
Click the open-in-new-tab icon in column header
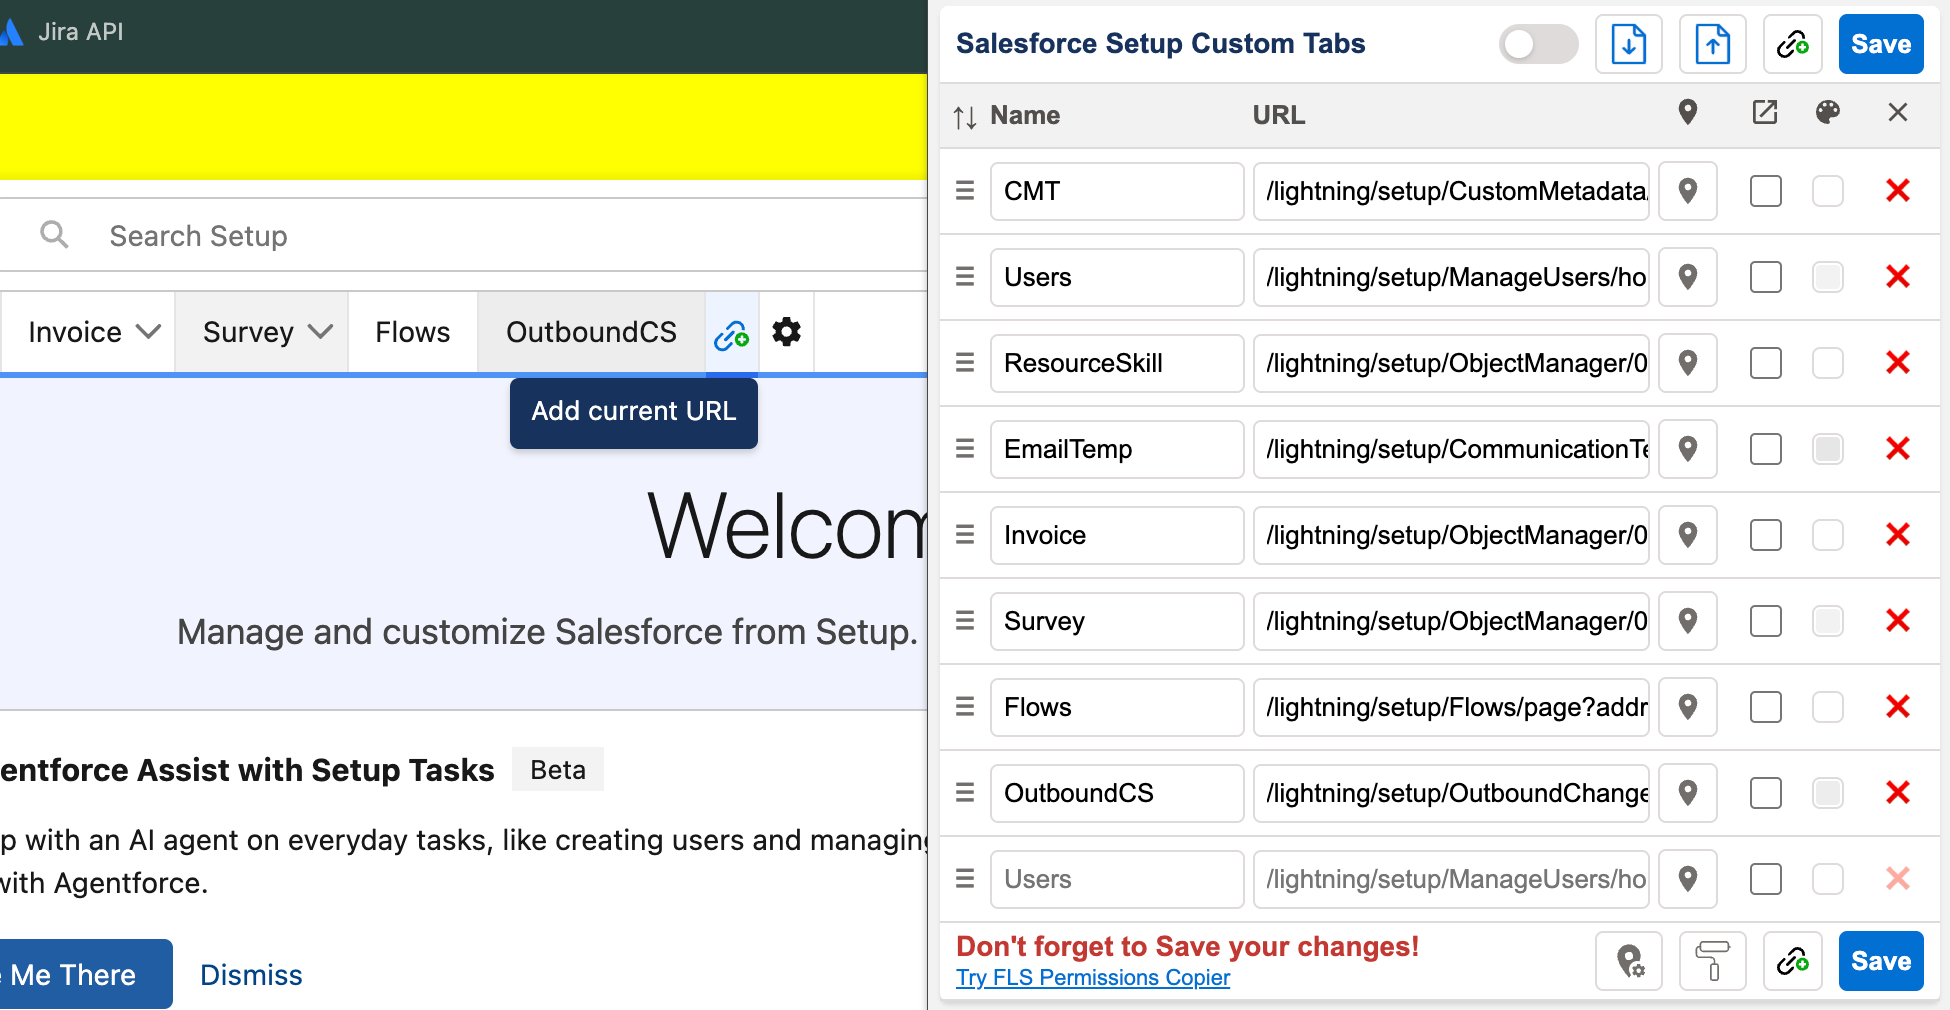(1765, 112)
